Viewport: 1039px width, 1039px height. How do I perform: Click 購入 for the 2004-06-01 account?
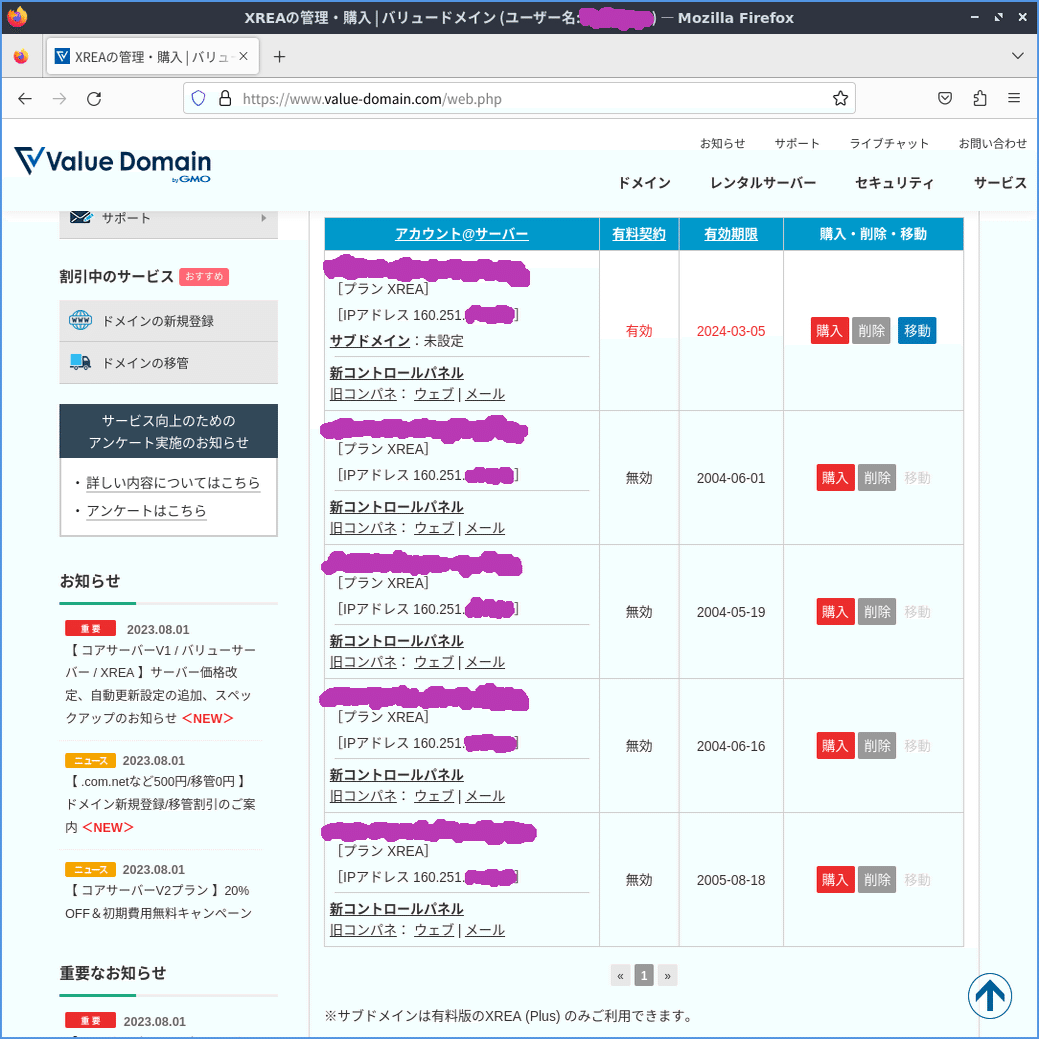click(835, 478)
